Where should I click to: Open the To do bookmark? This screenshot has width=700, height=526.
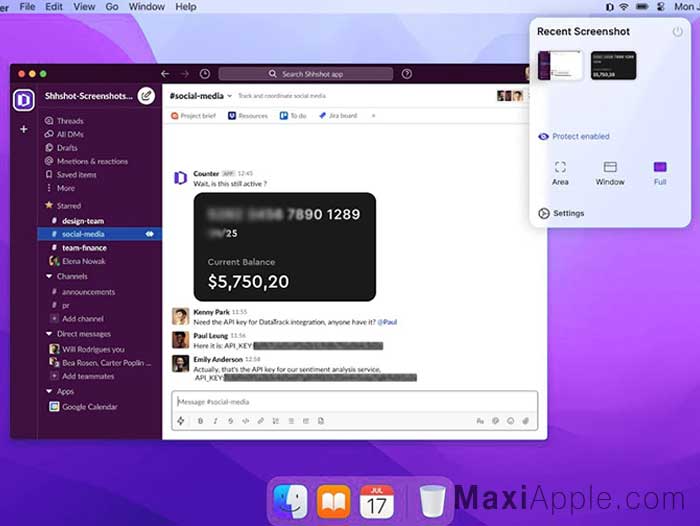pyautogui.click(x=293, y=116)
